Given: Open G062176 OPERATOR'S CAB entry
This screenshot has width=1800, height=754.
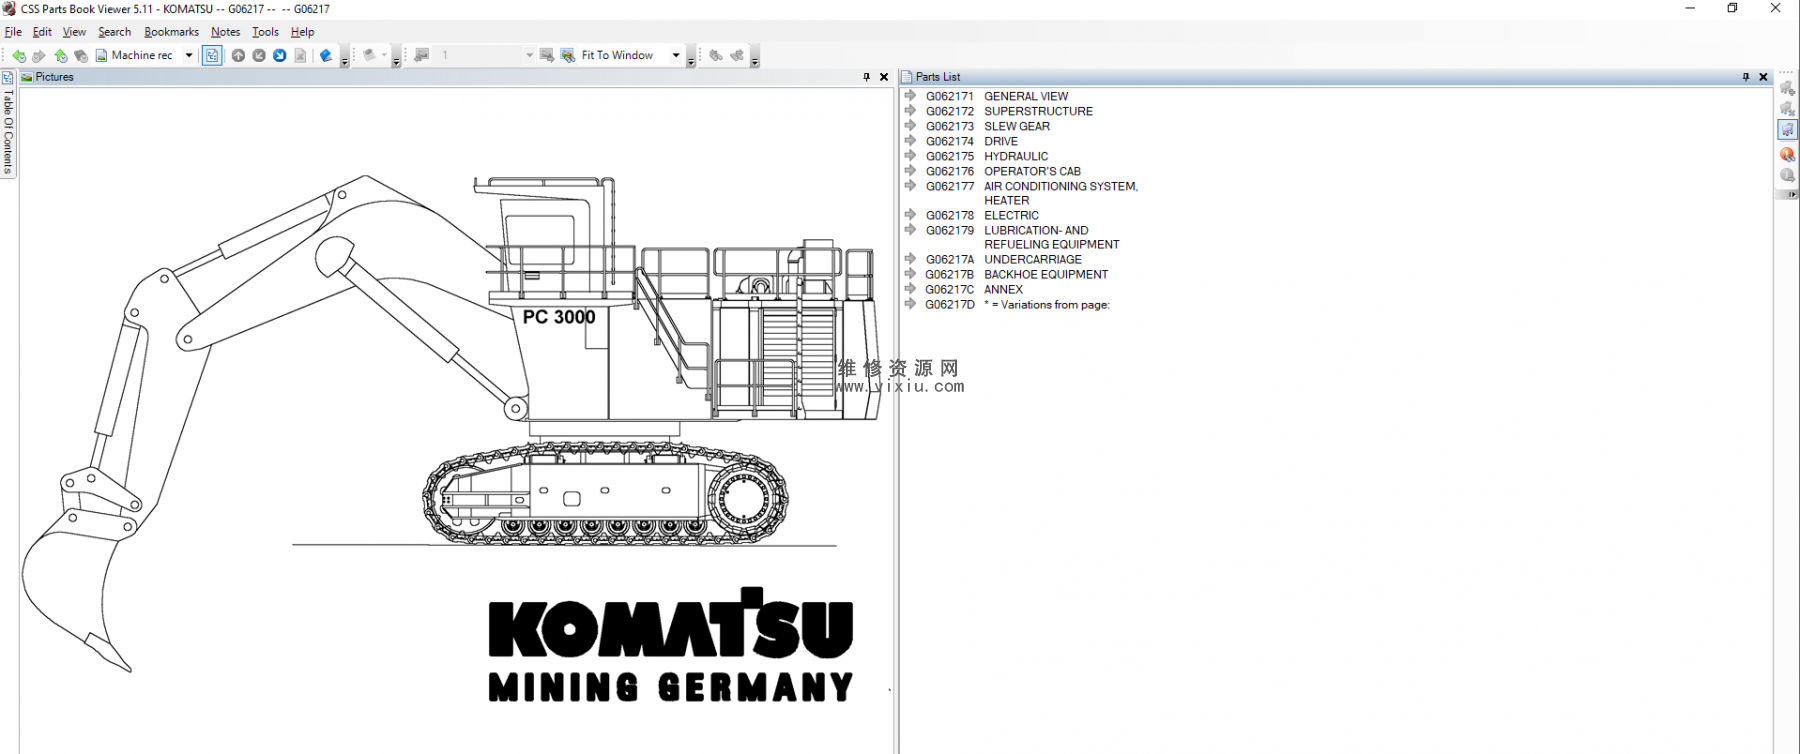Looking at the screenshot, I should (x=1003, y=171).
